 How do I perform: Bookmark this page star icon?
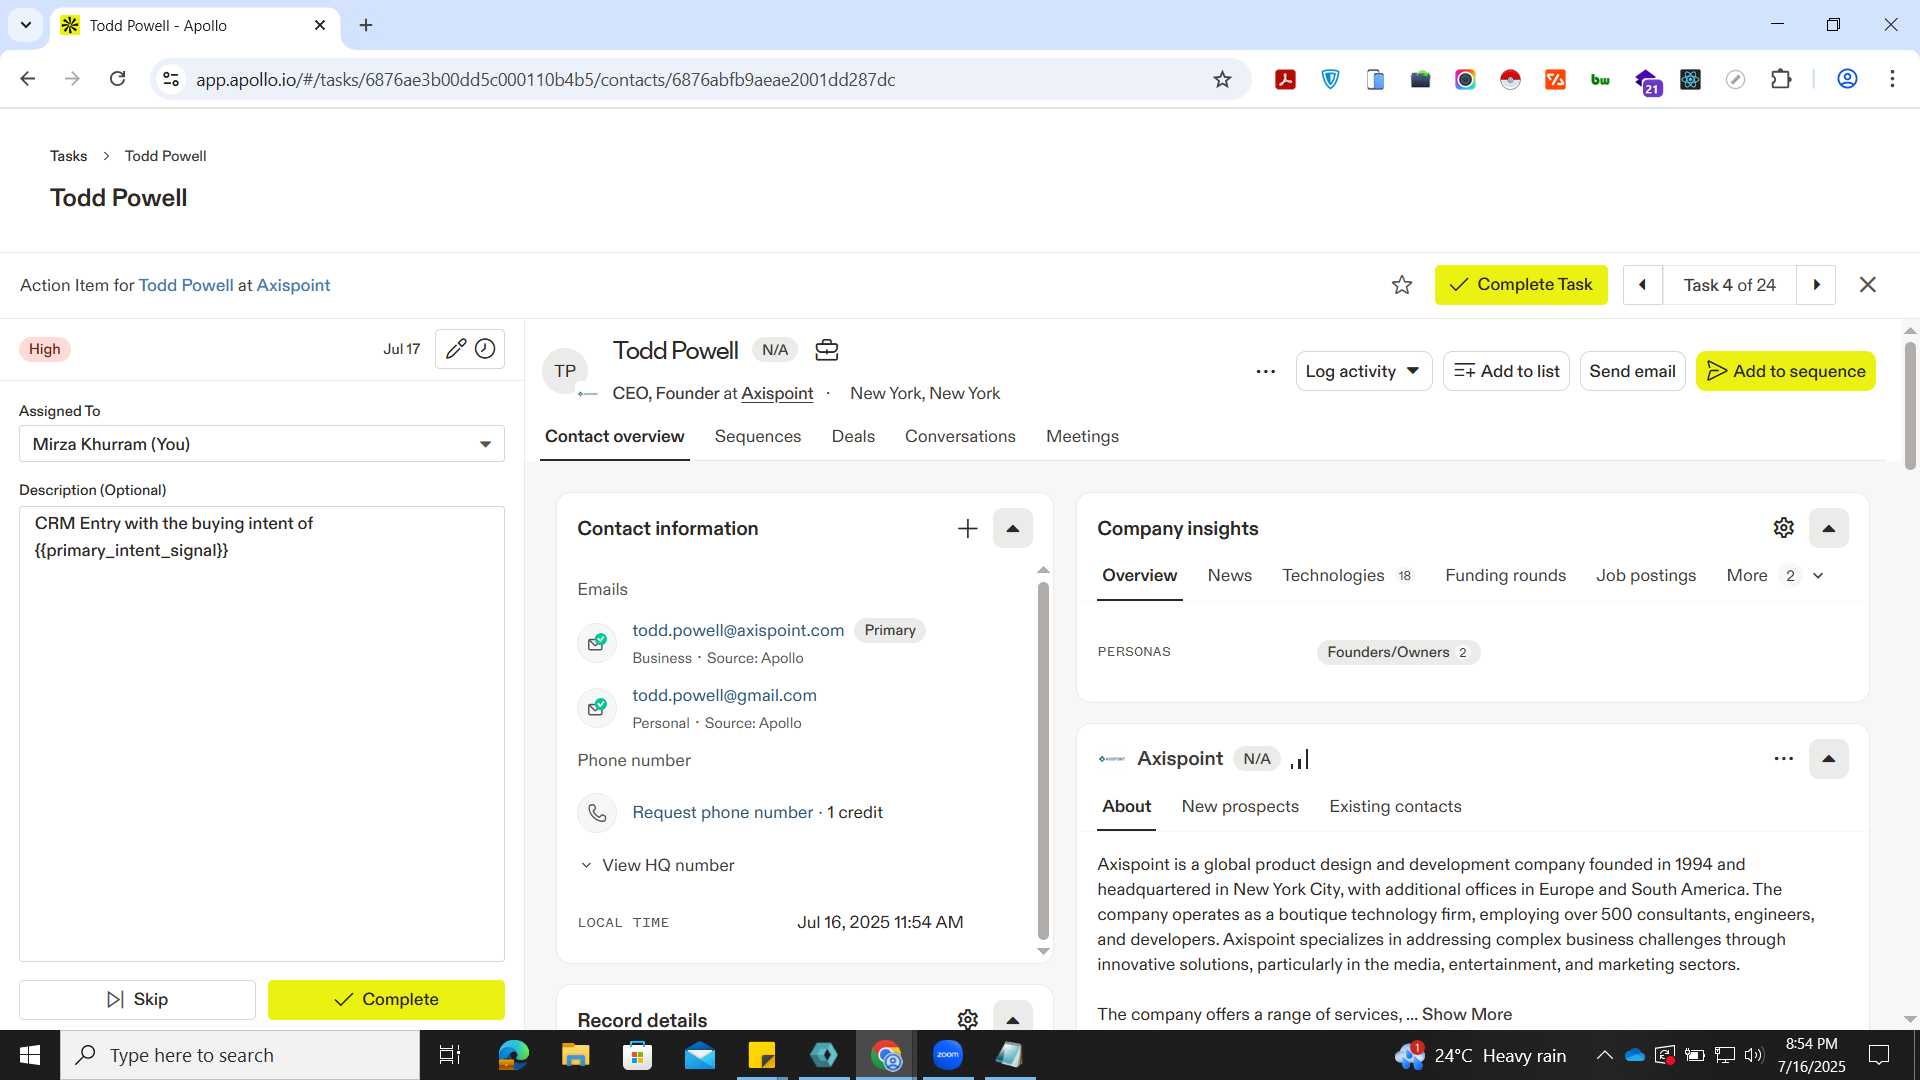click(1222, 79)
